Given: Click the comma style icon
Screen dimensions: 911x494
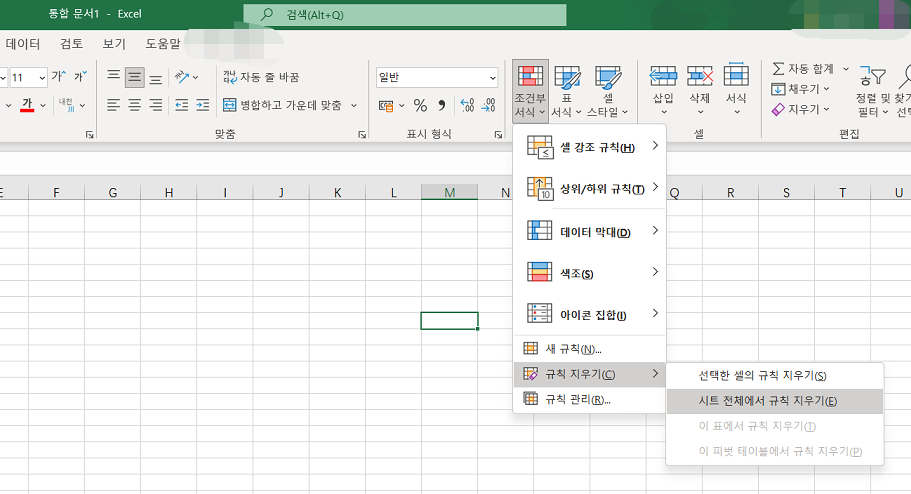Looking at the screenshot, I should coord(442,105).
